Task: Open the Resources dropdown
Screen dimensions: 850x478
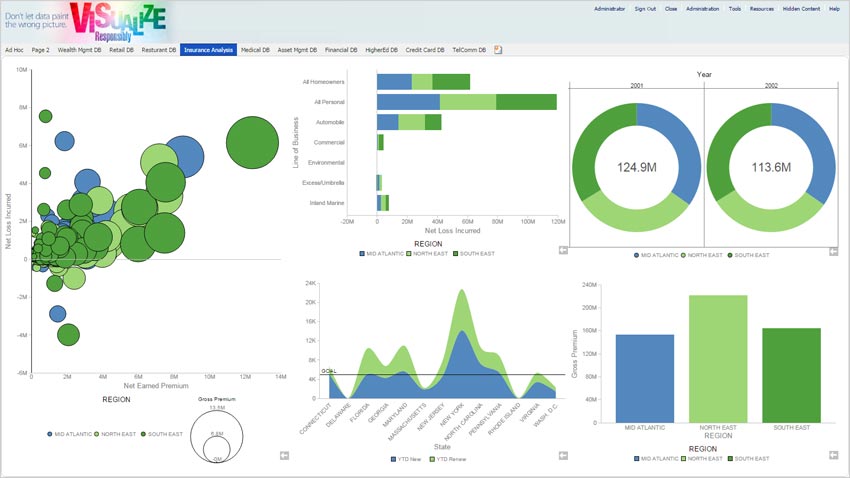Action: point(762,8)
